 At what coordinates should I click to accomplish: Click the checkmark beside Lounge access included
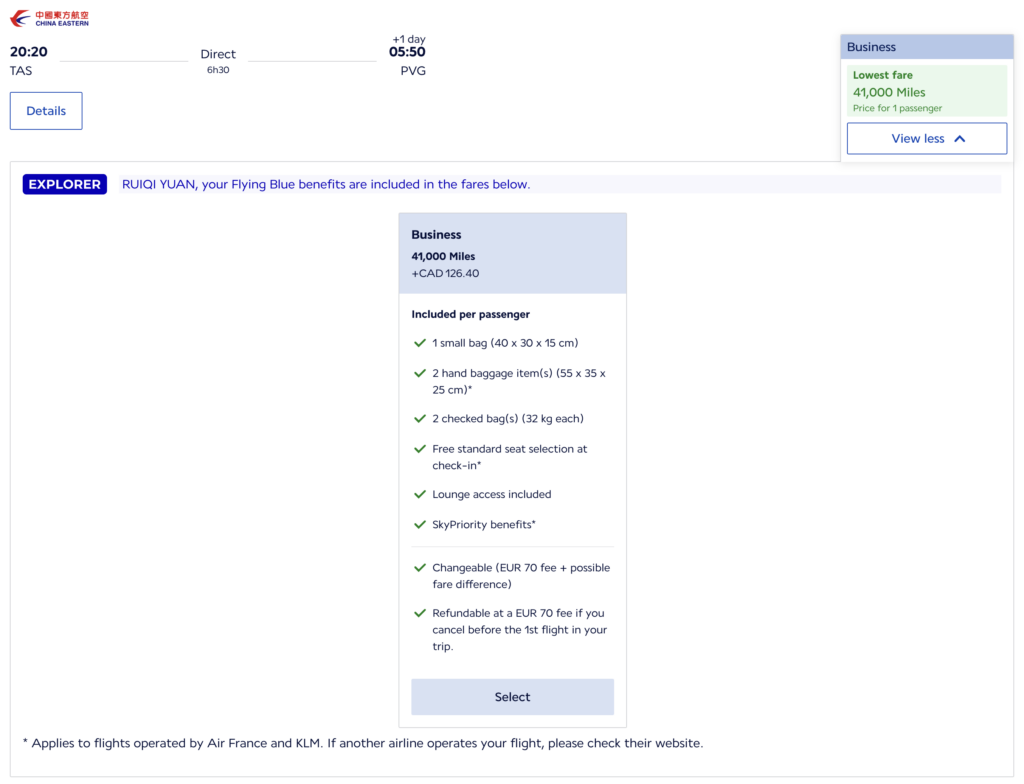tap(420, 495)
